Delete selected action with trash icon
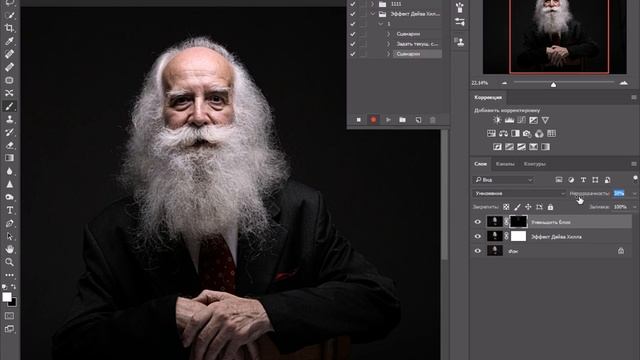 pyautogui.click(x=433, y=120)
